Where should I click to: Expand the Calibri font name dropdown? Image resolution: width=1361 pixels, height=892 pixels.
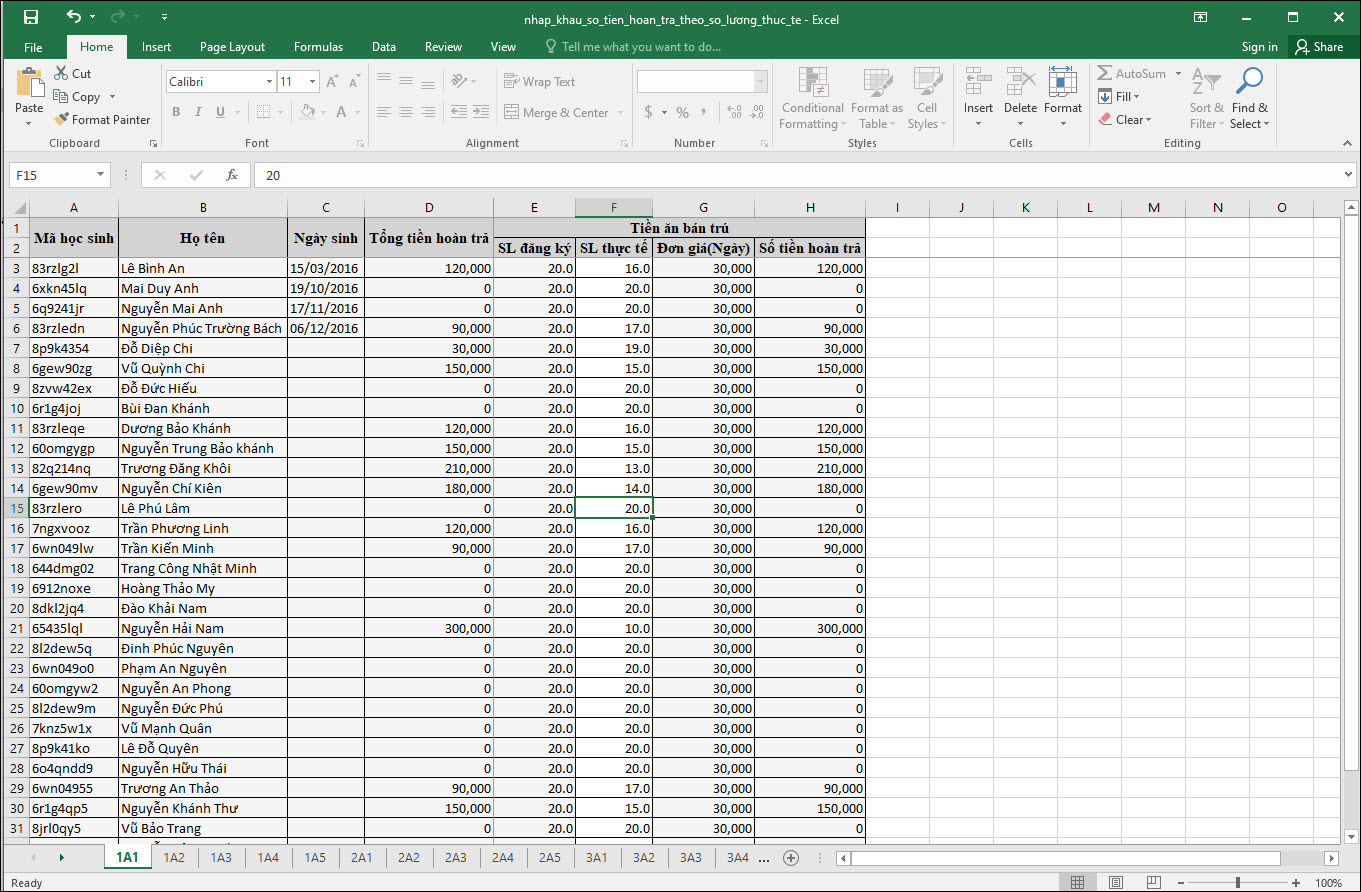click(x=269, y=82)
